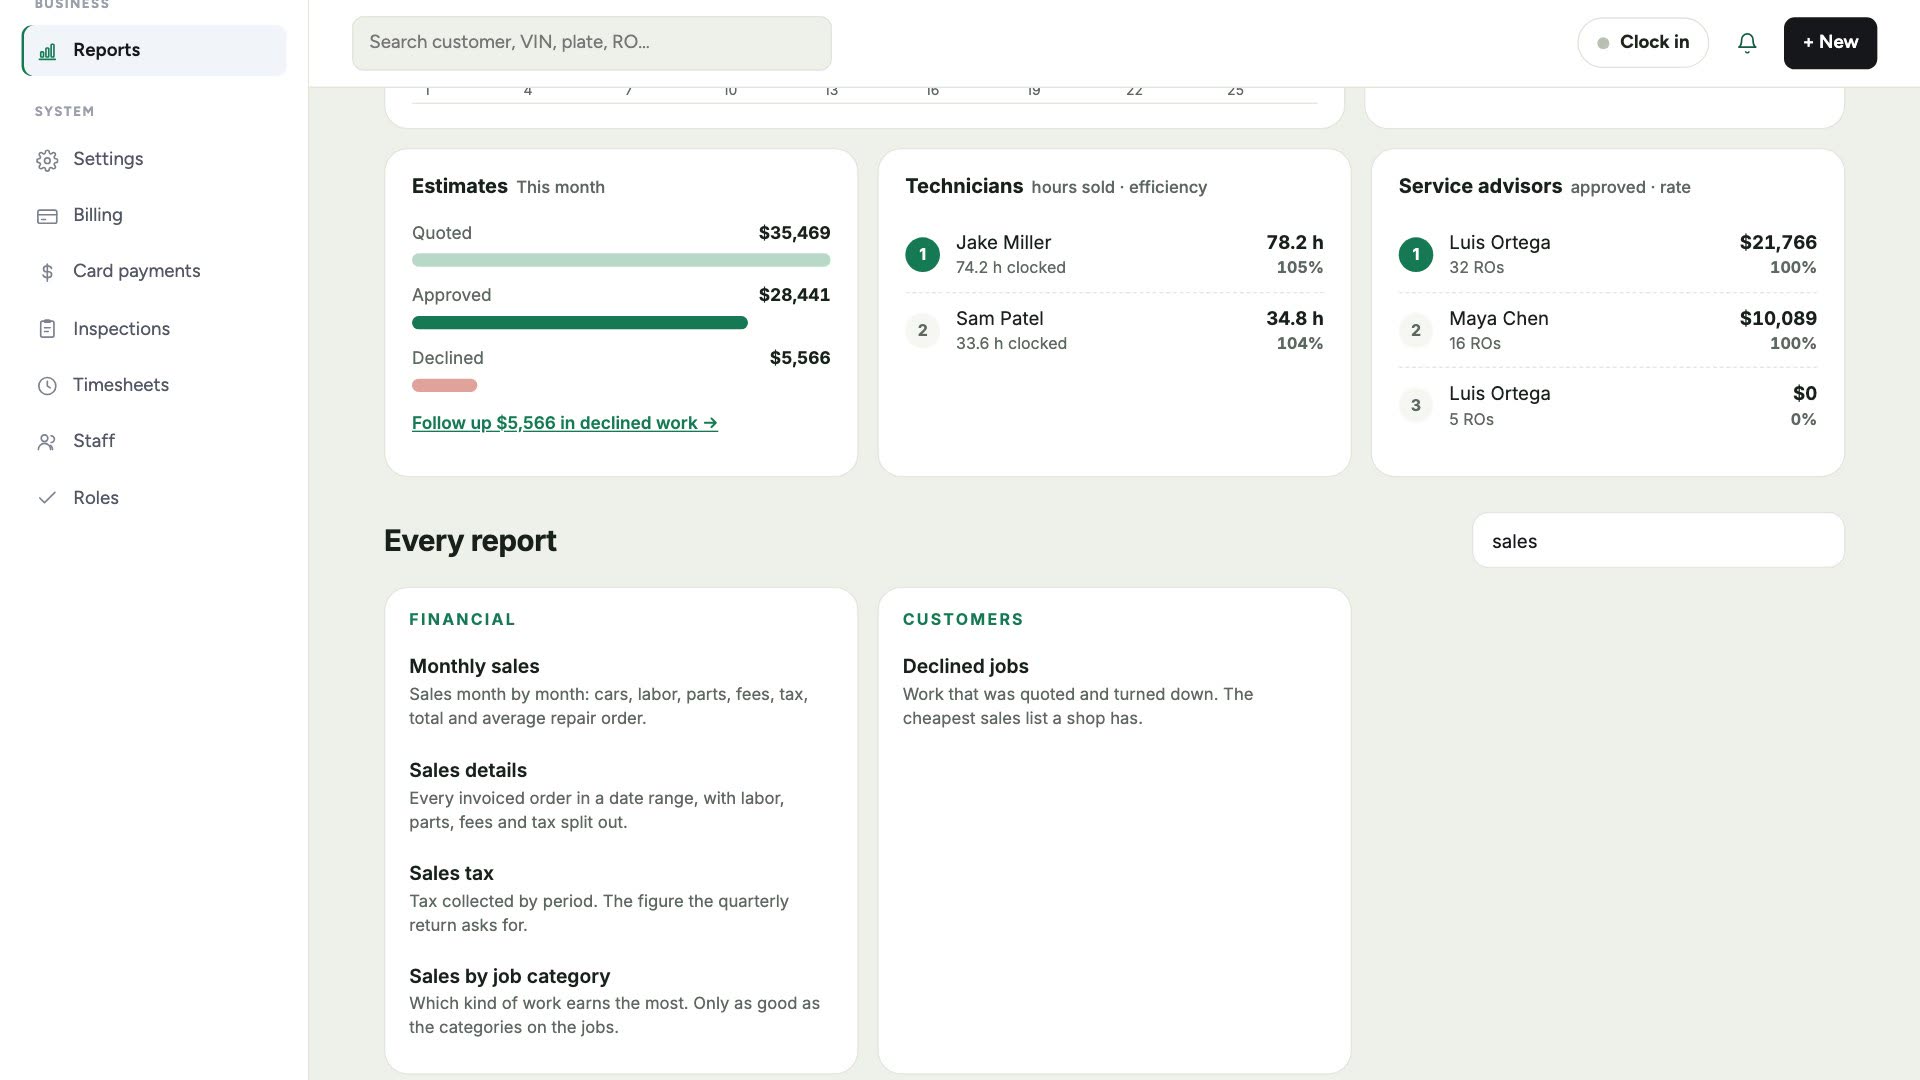Open Timesheets page
1920x1080 pixels.
coord(154,385)
